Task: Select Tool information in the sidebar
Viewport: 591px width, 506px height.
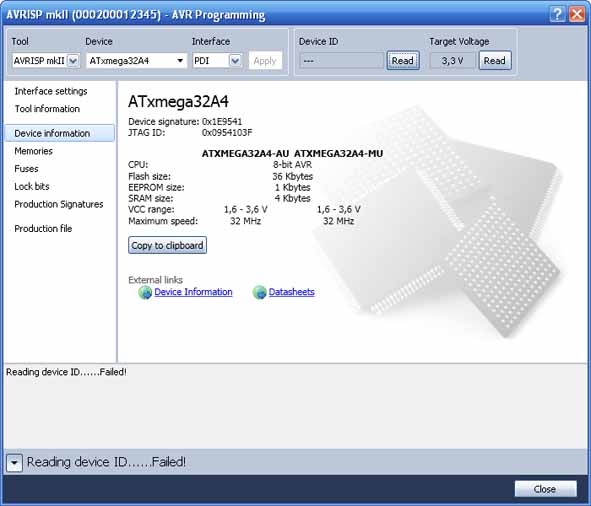Action: [47, 109]
